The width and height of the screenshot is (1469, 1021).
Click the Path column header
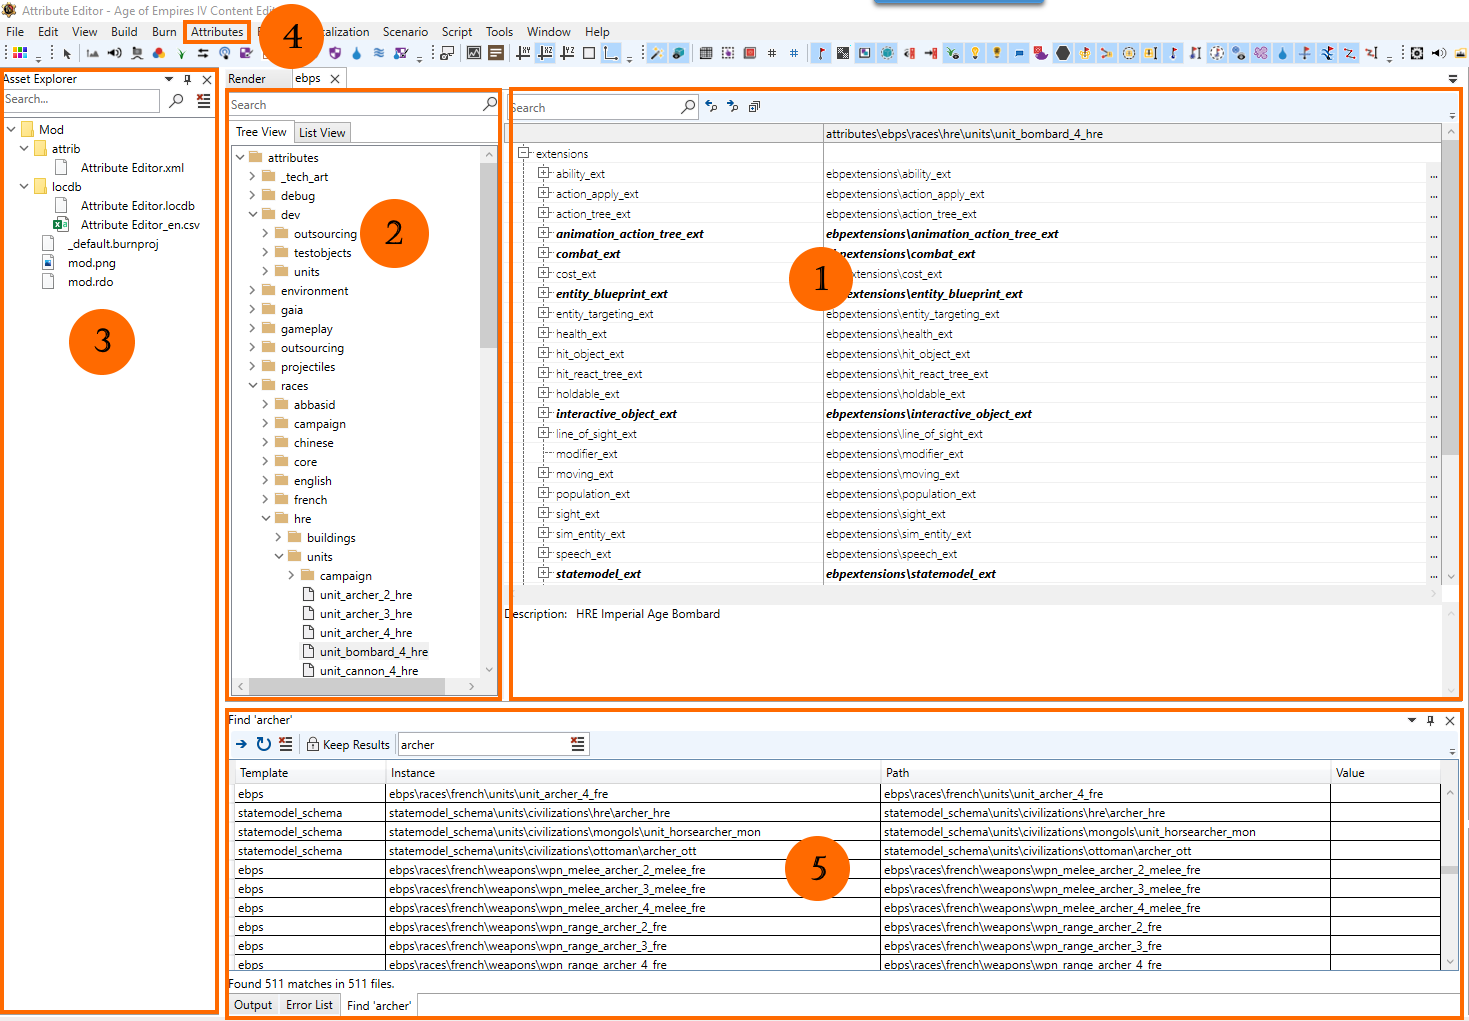[1105, 773]
